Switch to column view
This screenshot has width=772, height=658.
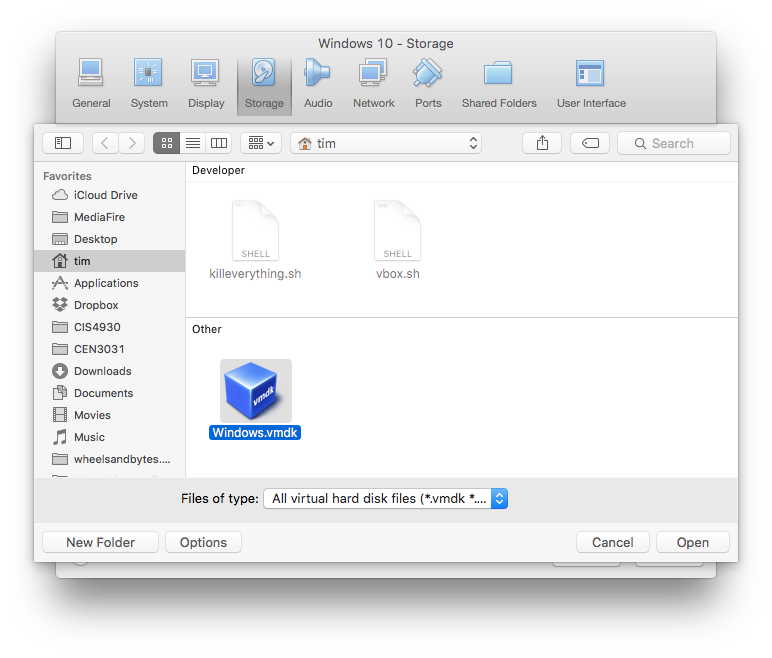[219, 143]
